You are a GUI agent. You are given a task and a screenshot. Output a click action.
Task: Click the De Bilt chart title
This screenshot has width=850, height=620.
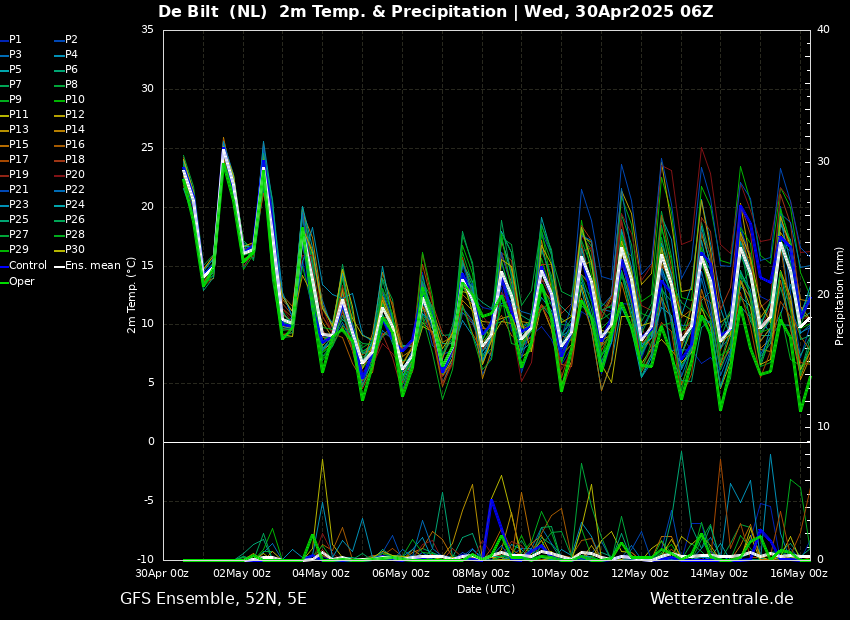[x=435, y=12]
